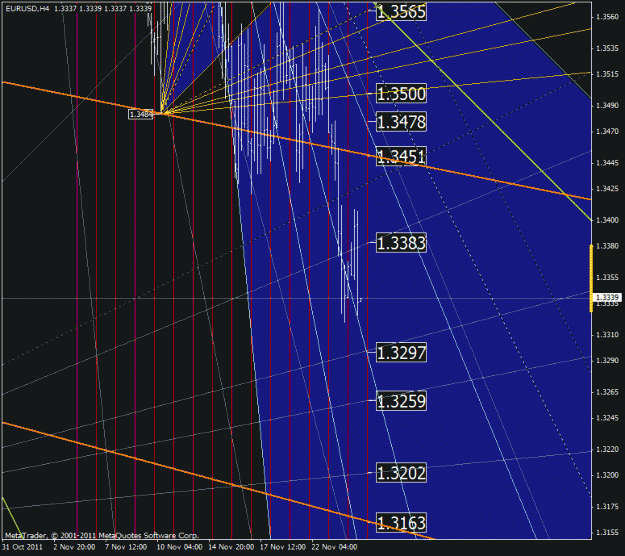Click the 22 Nov 04:00 time label
The image size is (625, 556).
[334, 547]
